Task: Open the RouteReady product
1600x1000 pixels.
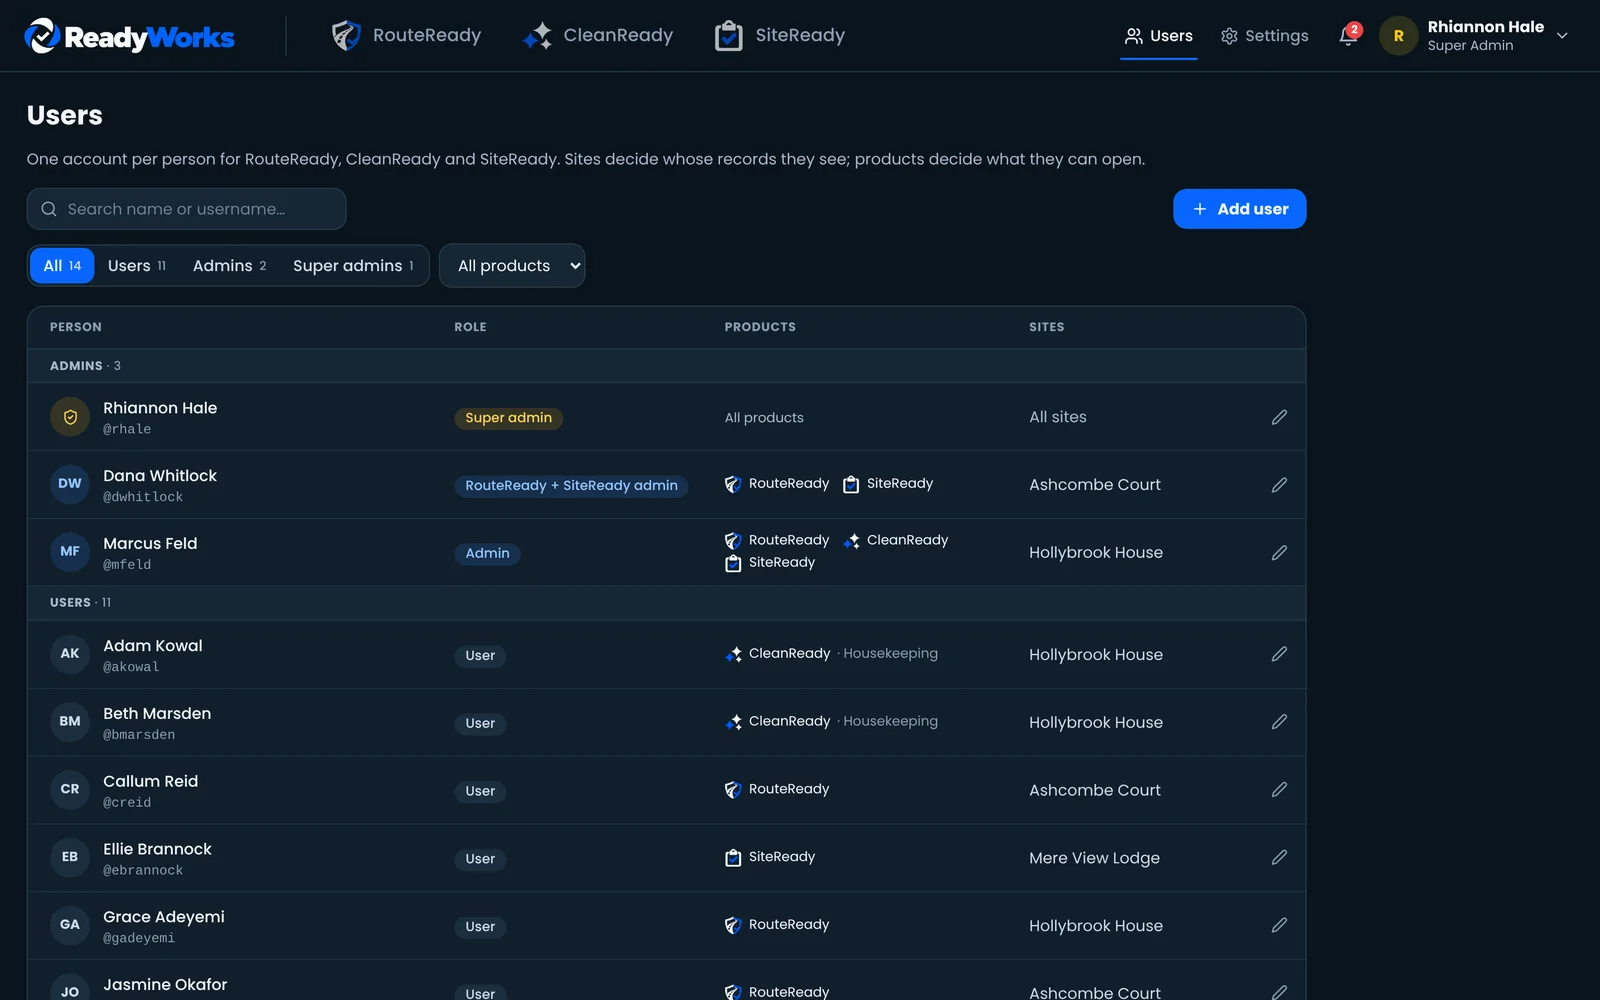Action: [x=406, y=36]
